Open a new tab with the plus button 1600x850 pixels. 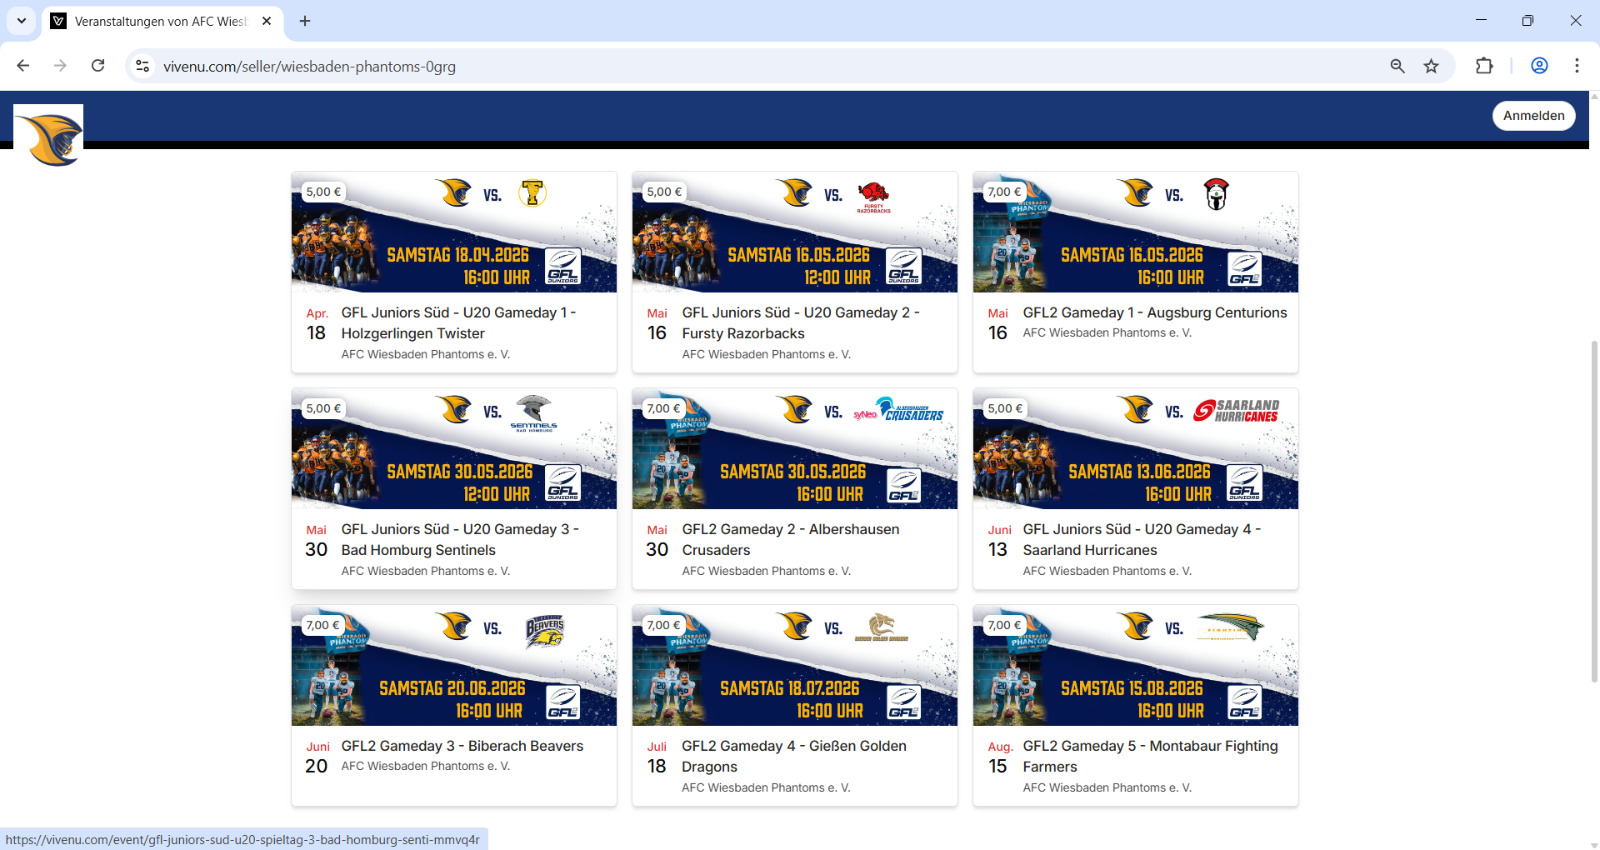(x=305, y=21)
